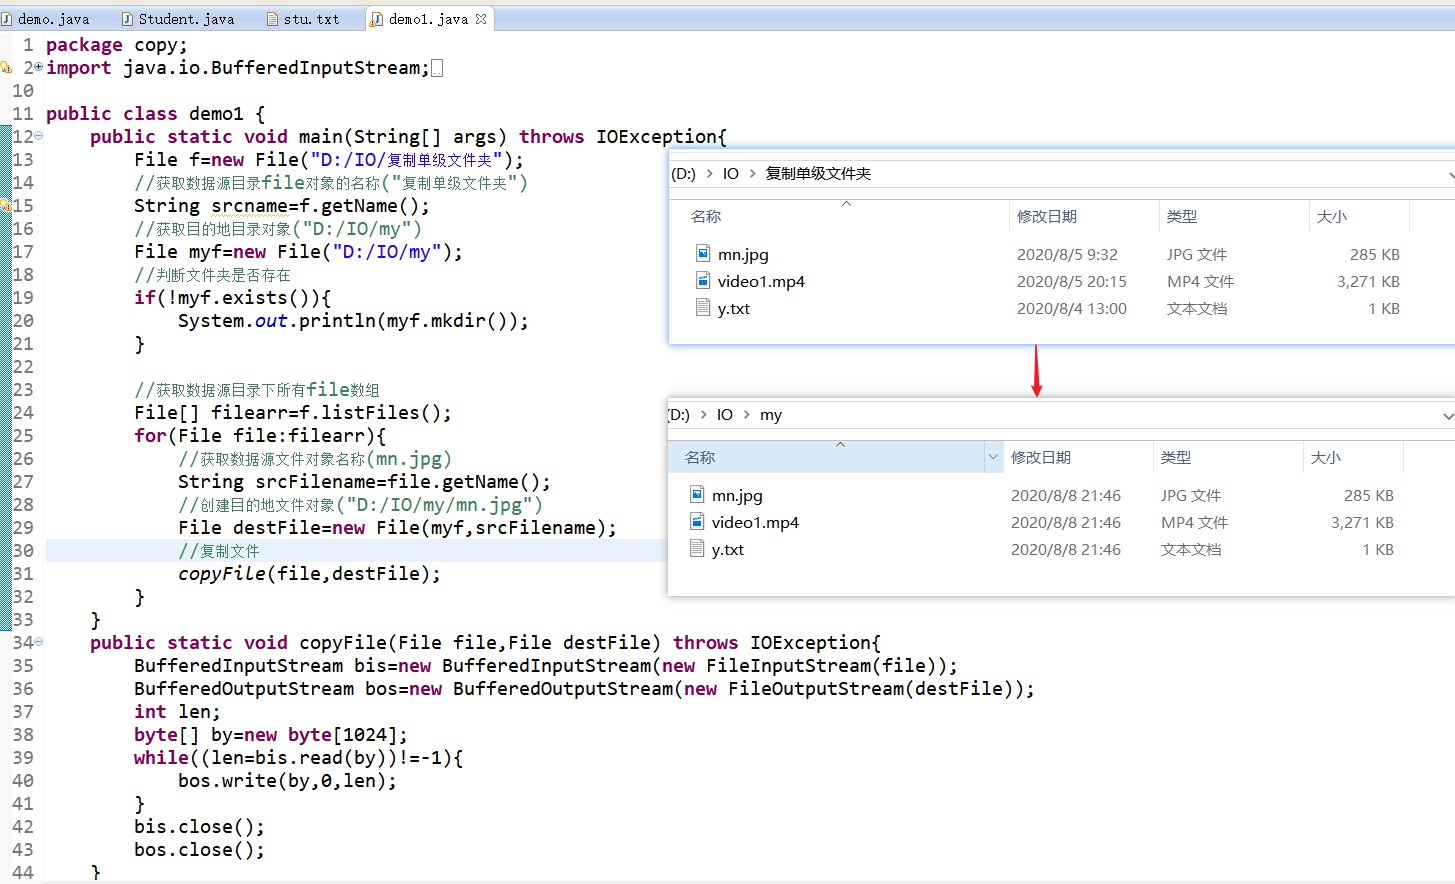The height and width of the screenshot is (884, 1455).
Task: Click the y.txt icon in my folder window
Action: coord(697,549)
